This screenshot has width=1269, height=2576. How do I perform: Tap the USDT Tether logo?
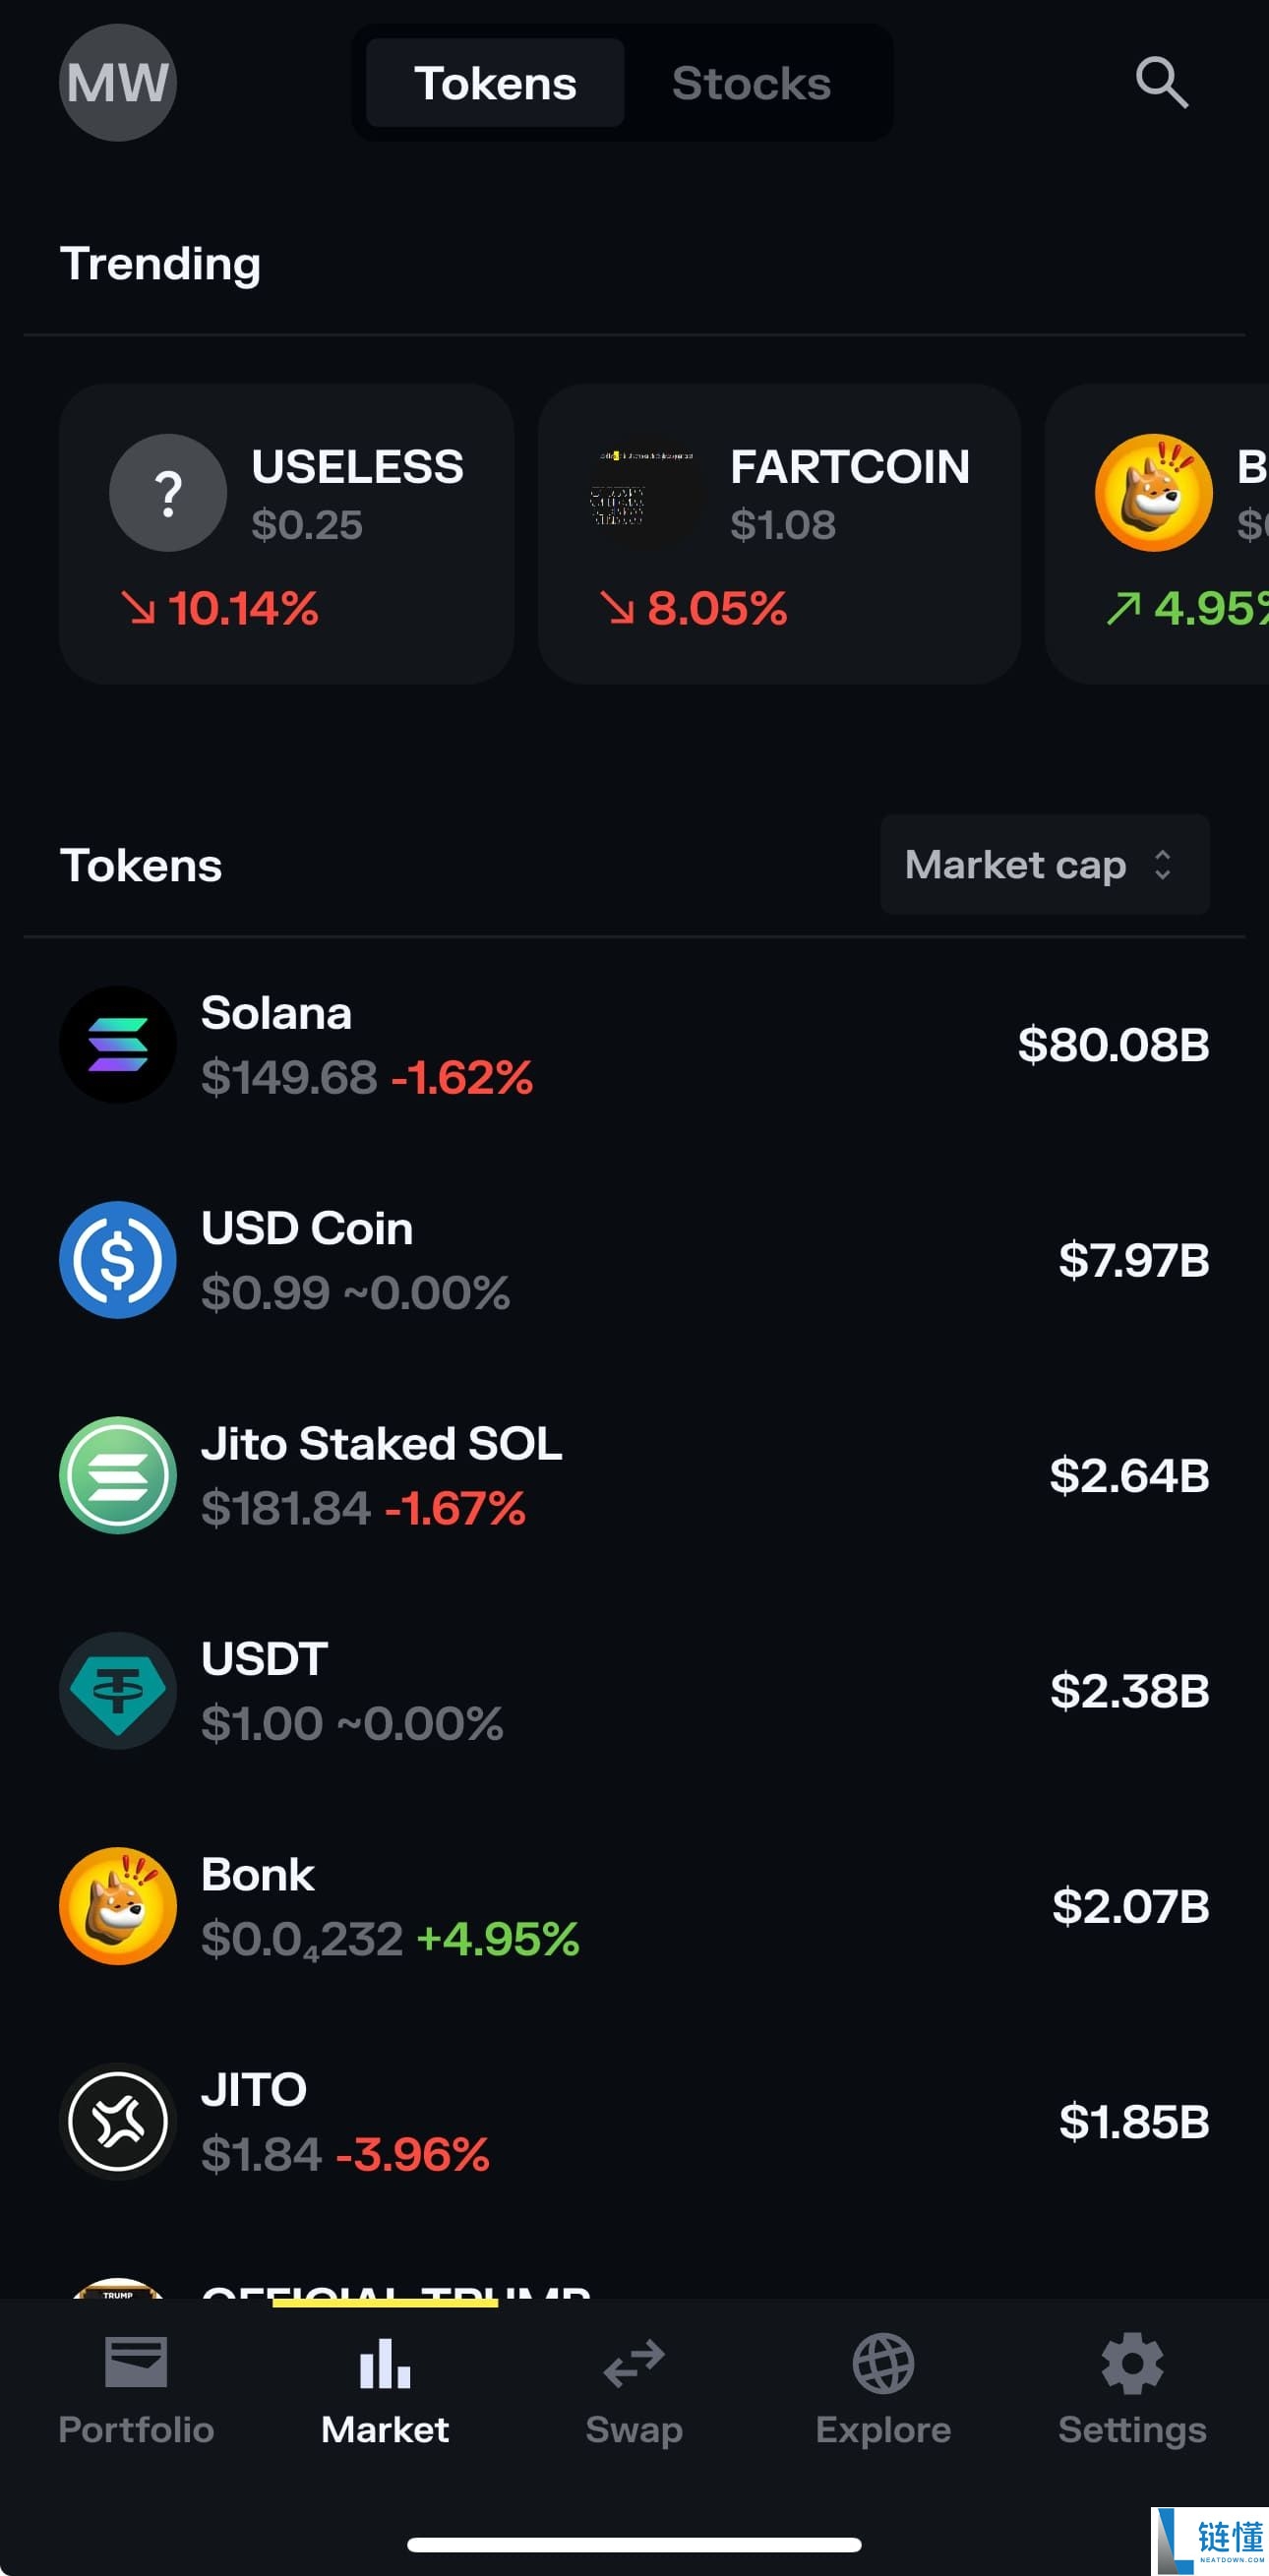coord(118,1690)
